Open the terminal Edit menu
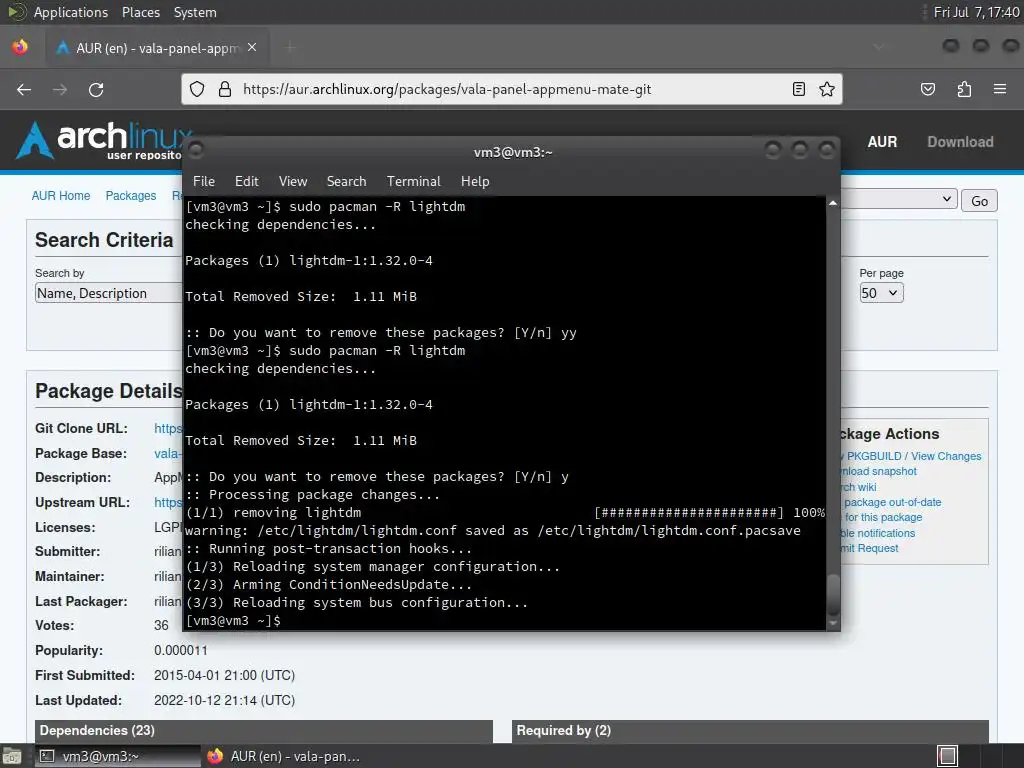 pos(247,182)
